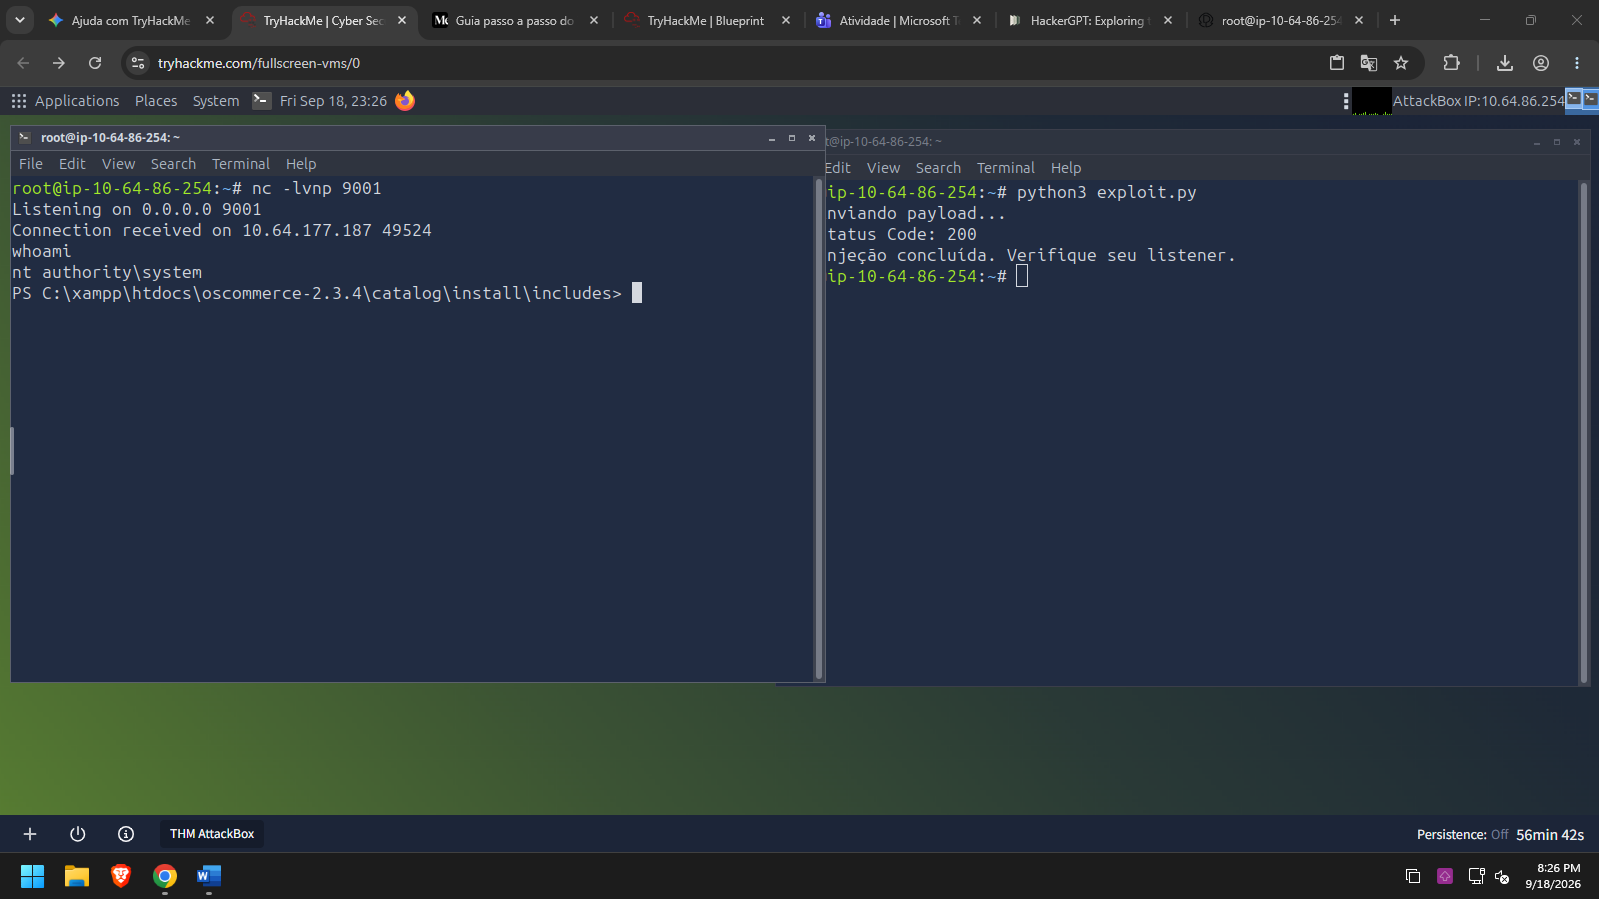Click the plus icon in THM bar

[30, 834]
